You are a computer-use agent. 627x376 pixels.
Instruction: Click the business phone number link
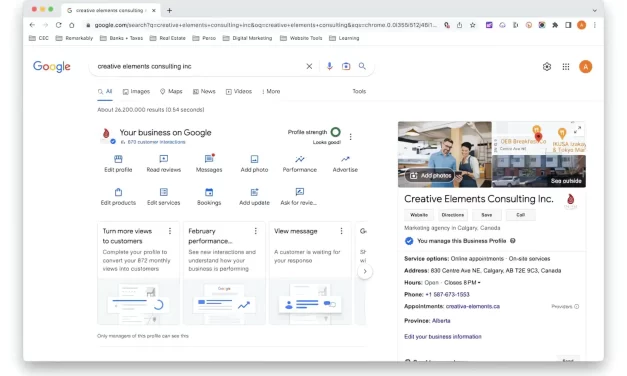click(447, 294)
